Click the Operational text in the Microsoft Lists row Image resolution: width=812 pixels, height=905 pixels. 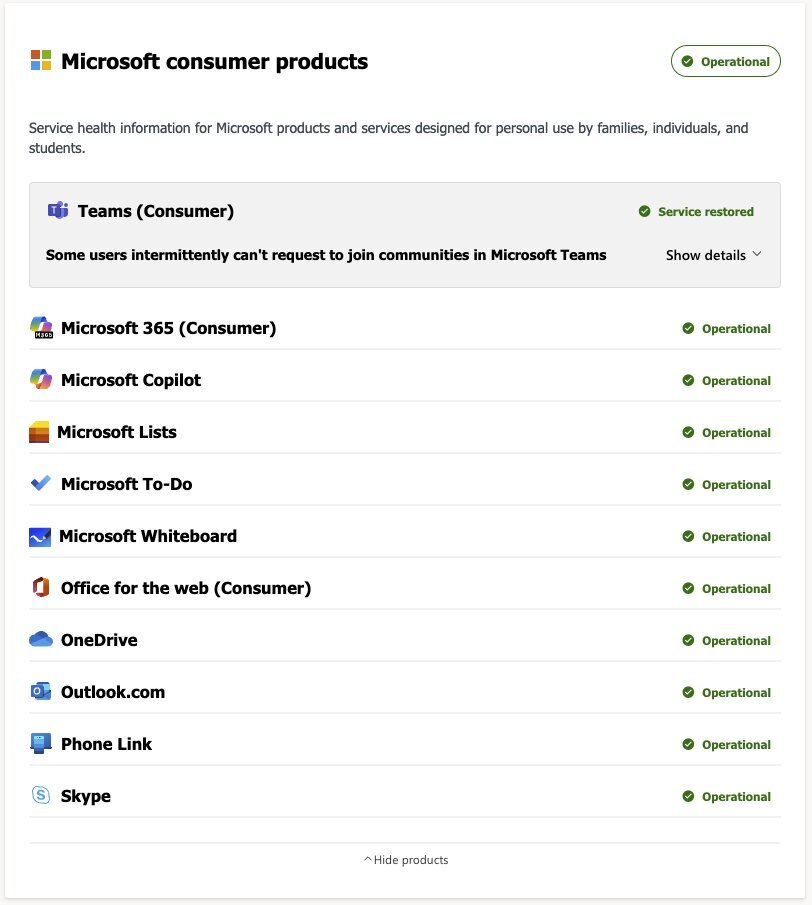[x=736, y=433]
